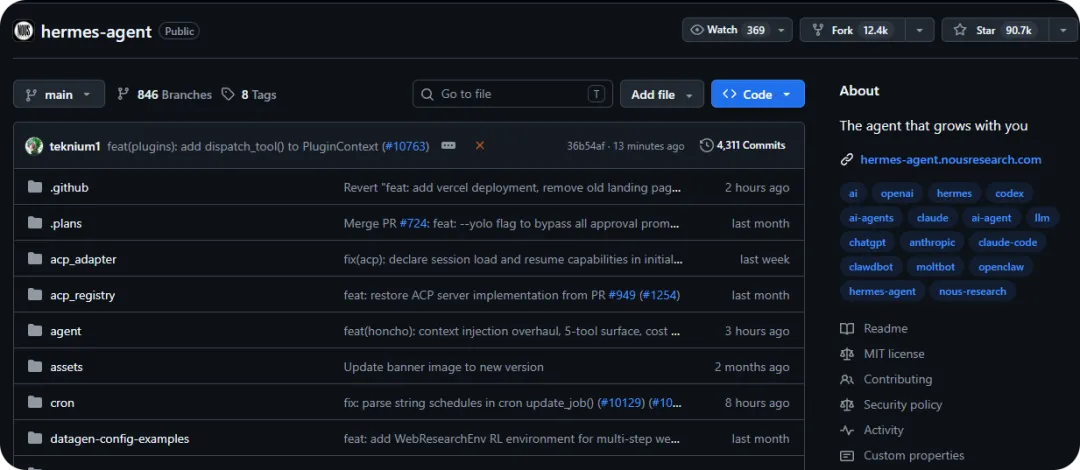Open the Fork options dropdown arrow
This screenshot has height=470, width=1080.
coord(919,30)
